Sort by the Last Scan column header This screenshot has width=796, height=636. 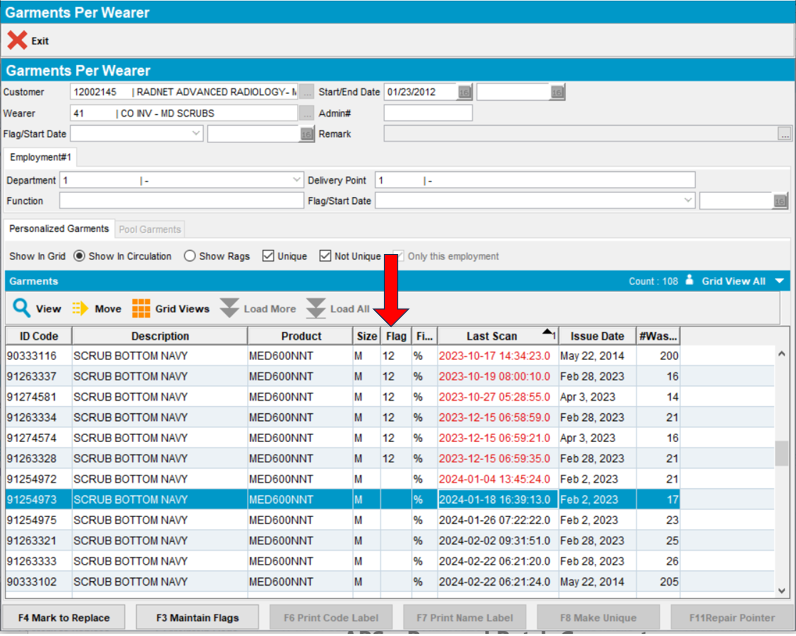click(x=492, y=336)
